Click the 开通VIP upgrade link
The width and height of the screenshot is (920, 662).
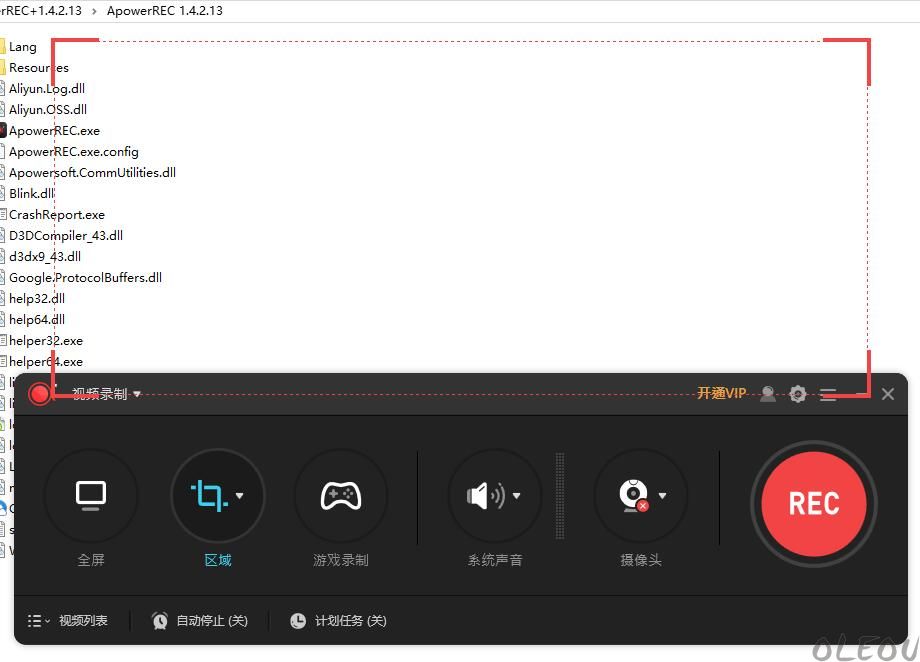tap(722, 393)
